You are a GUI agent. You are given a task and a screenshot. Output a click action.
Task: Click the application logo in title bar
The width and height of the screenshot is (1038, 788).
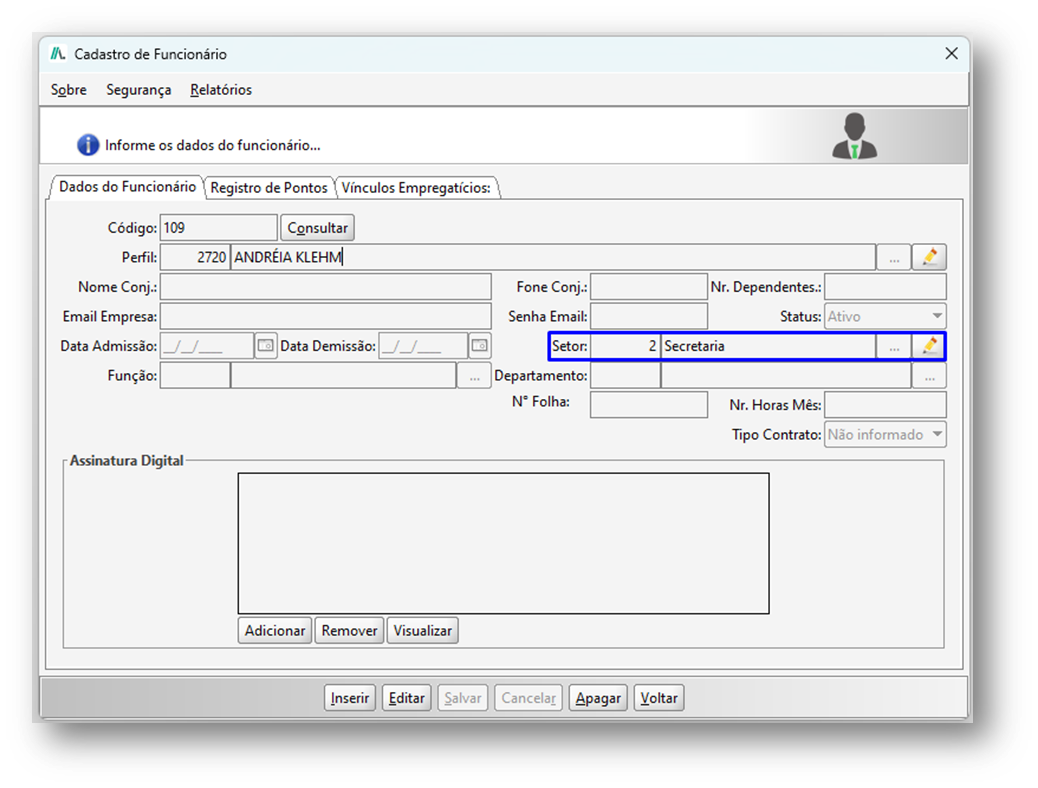[x=58, y=54]
